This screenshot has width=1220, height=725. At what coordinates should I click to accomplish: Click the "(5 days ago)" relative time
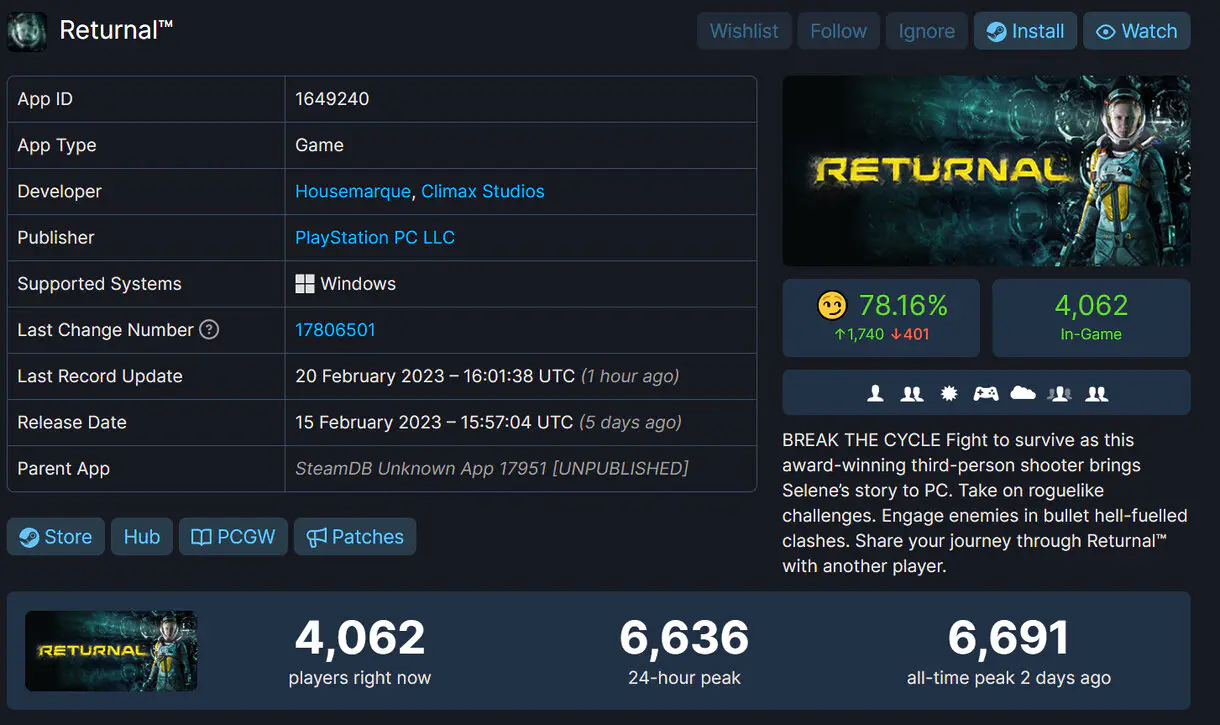tap(631, 422)
